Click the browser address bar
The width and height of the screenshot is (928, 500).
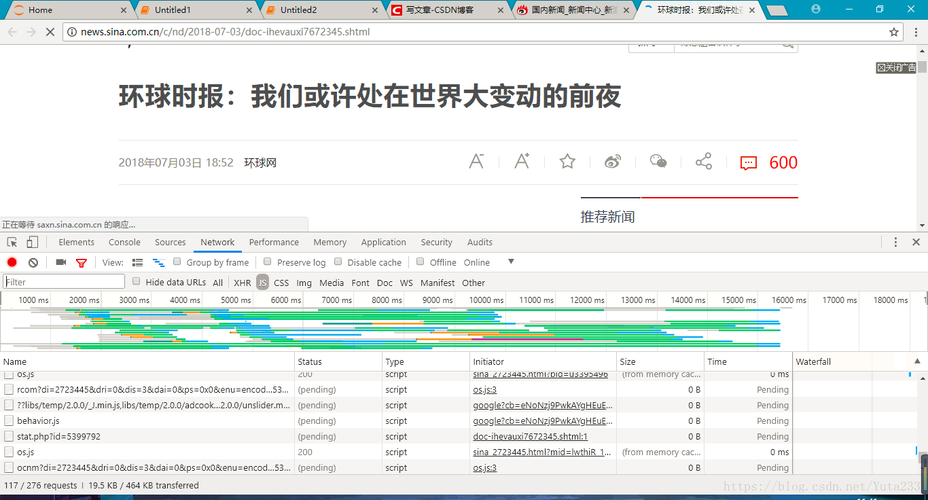(x=482, y=32)
